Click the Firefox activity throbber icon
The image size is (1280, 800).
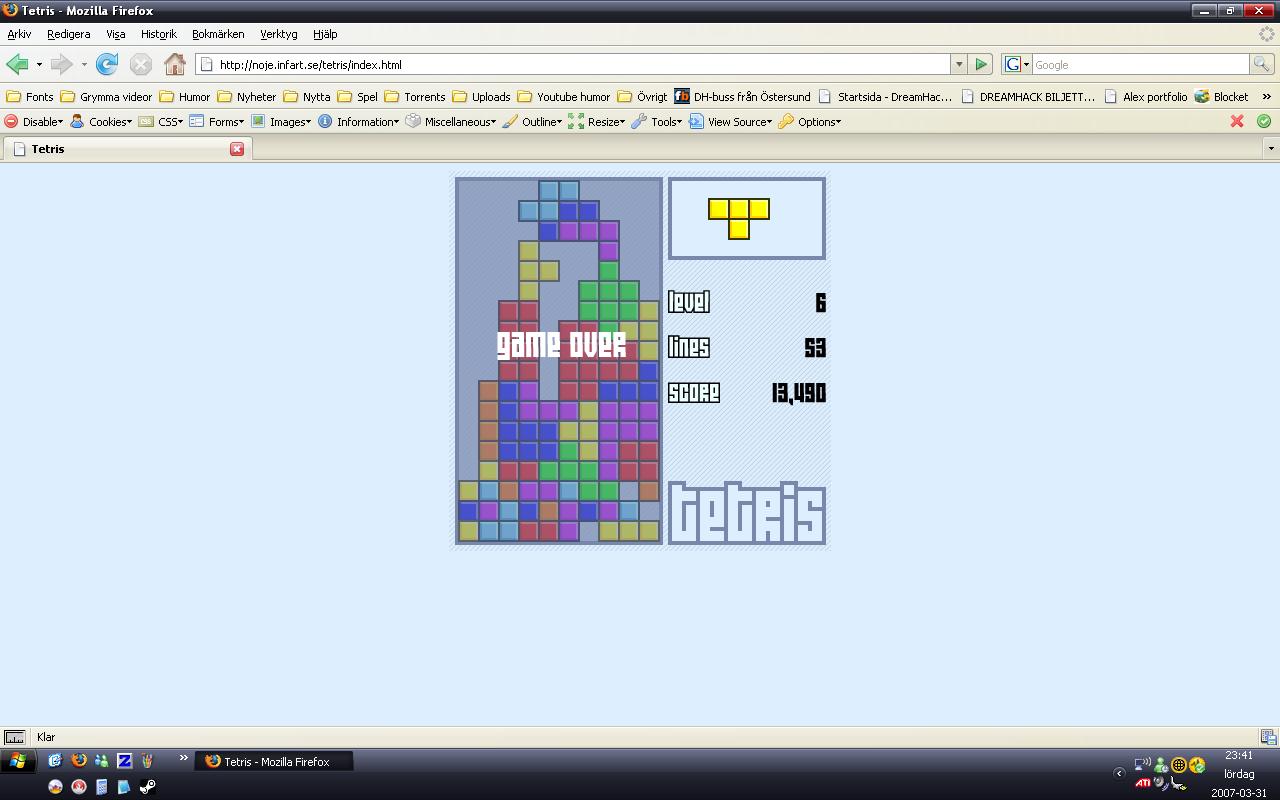1266,34
